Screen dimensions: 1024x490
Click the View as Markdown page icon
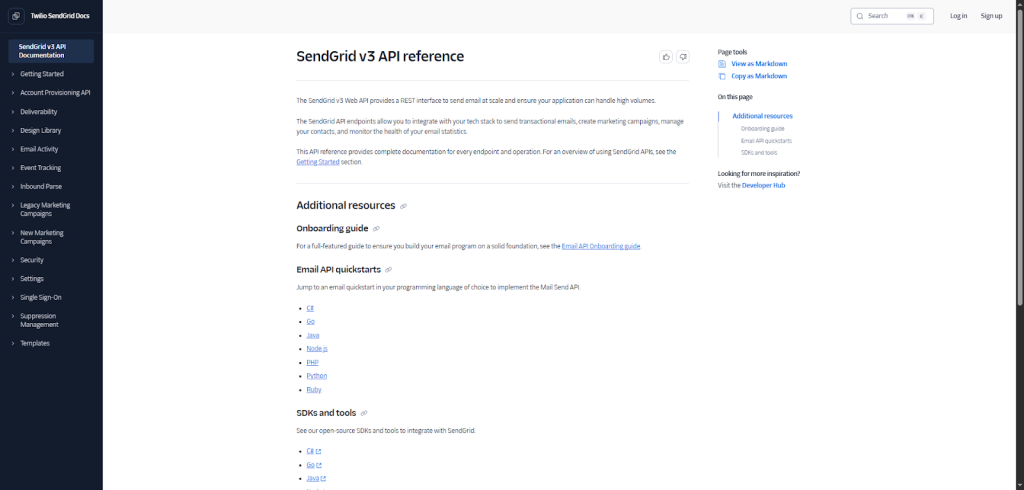722,64
